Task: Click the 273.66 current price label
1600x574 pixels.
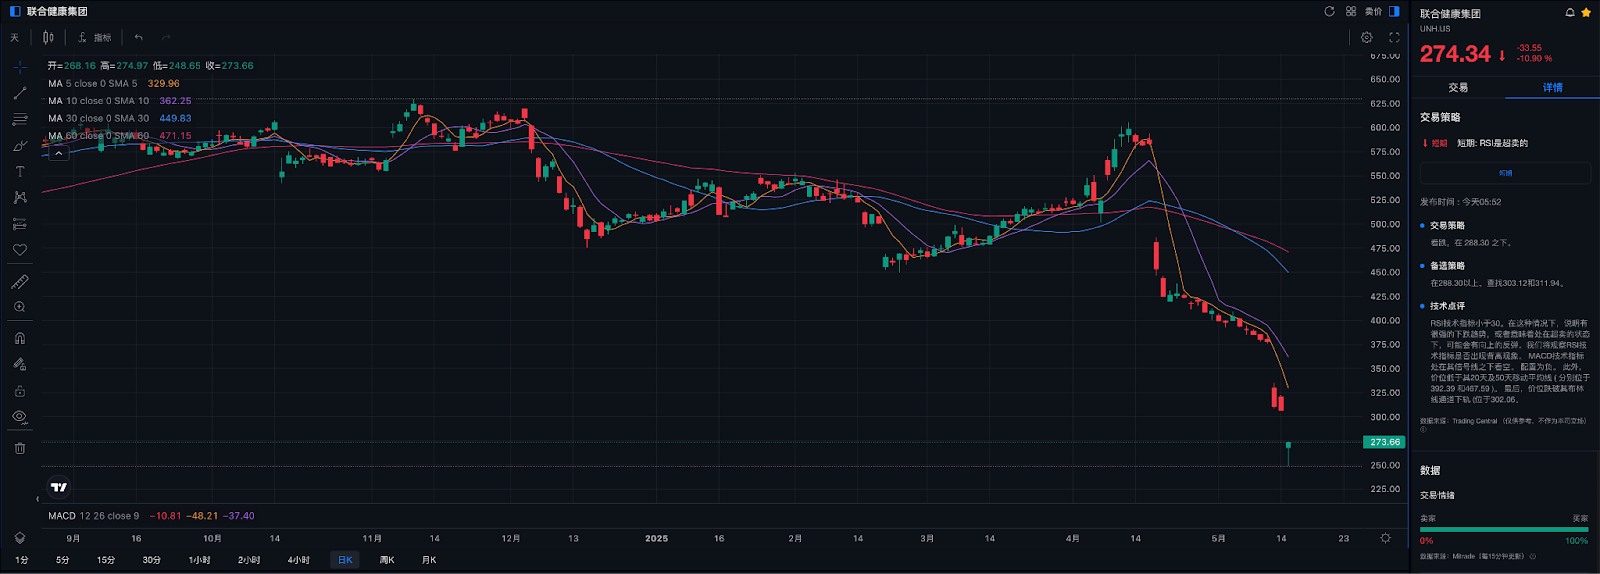Action: [x=1384, y=442]
